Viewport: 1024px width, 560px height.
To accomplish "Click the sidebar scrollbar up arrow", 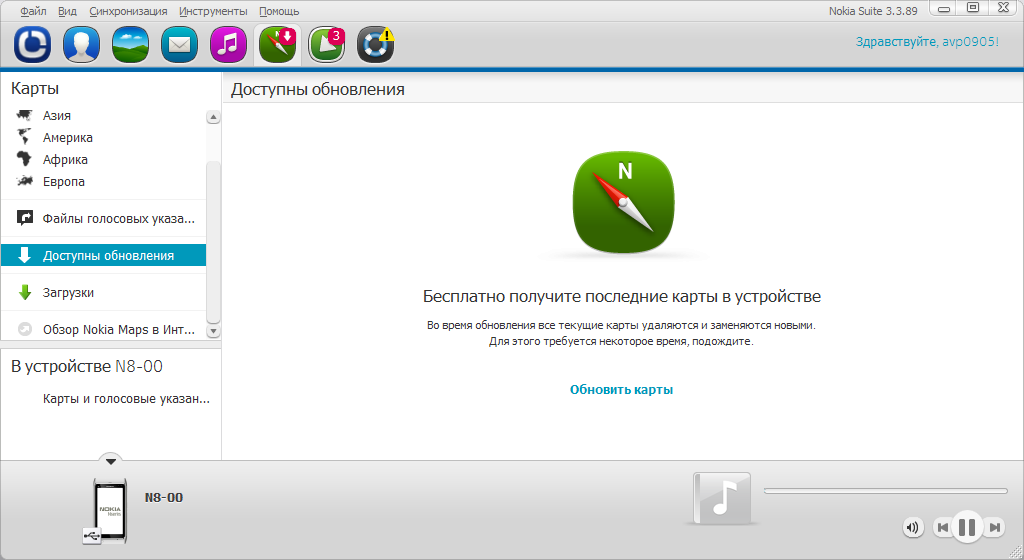I will pyautogui.click(x=214, y=117).
